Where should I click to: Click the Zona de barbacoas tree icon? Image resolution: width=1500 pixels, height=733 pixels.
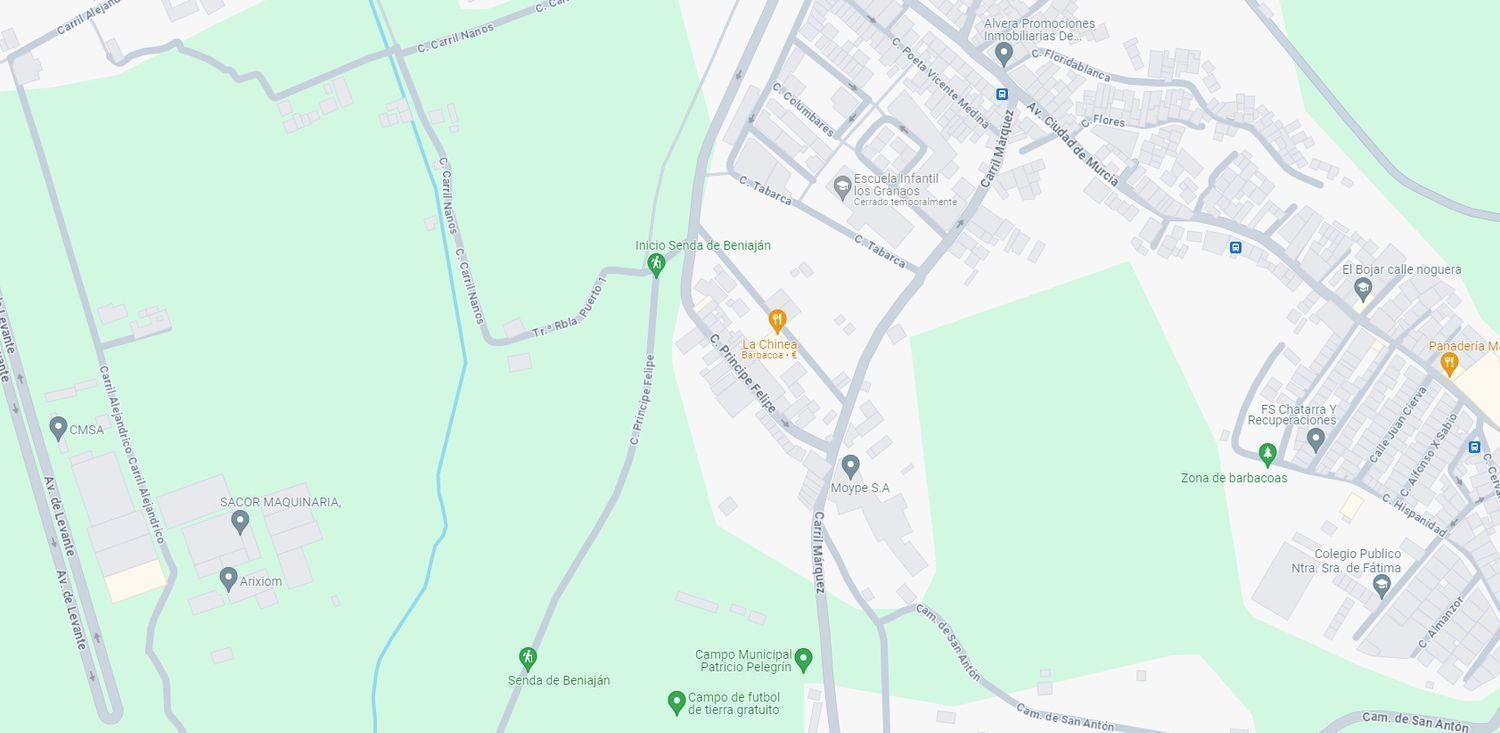pyautogui.click(x=1267, y=455)
